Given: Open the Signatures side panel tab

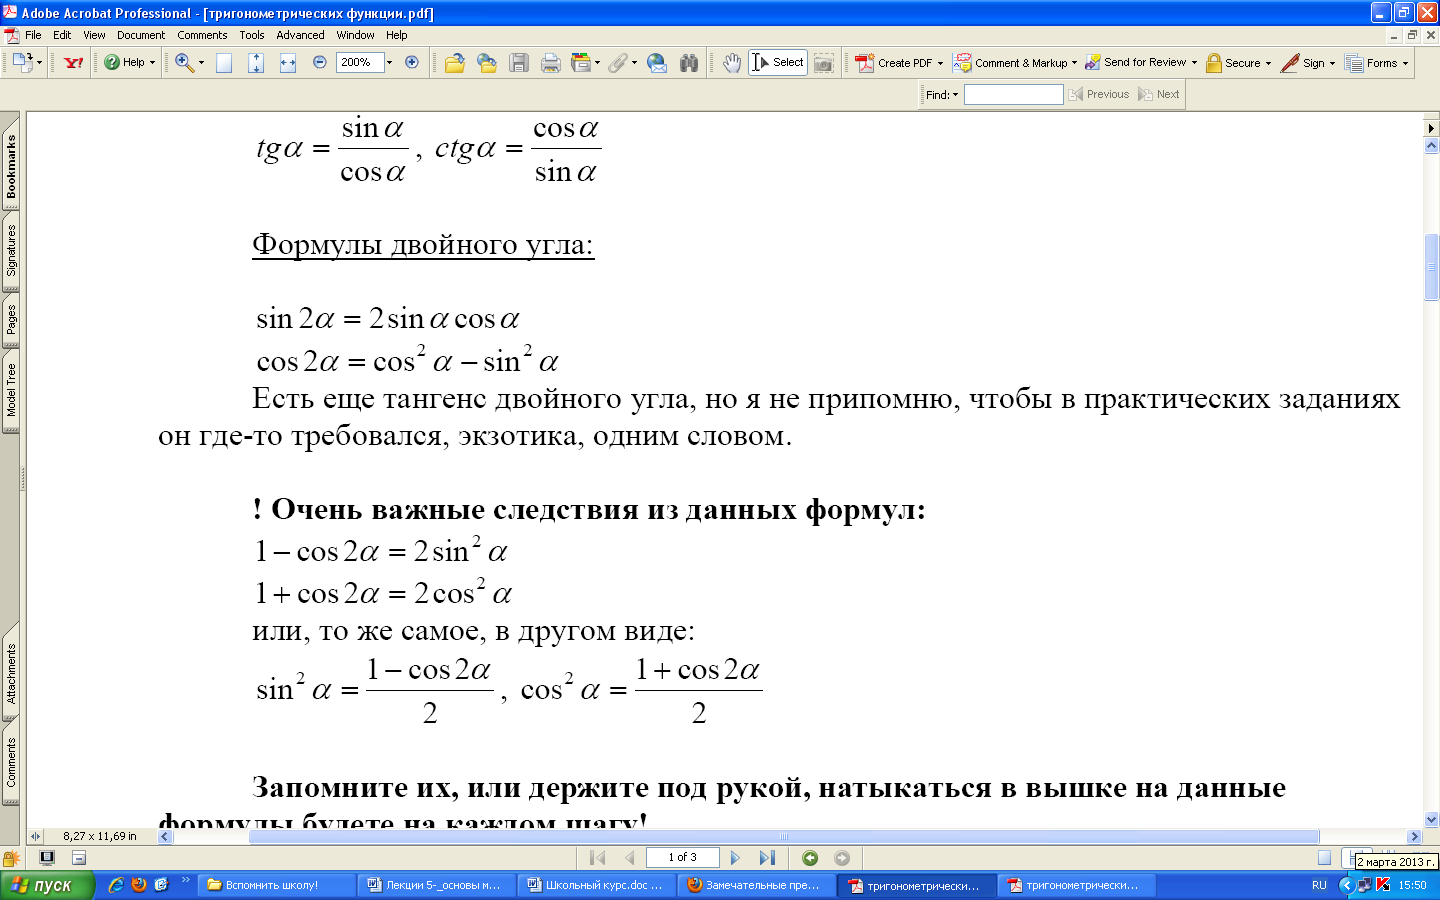Looking at the screenshot, I should click(11, 251).
